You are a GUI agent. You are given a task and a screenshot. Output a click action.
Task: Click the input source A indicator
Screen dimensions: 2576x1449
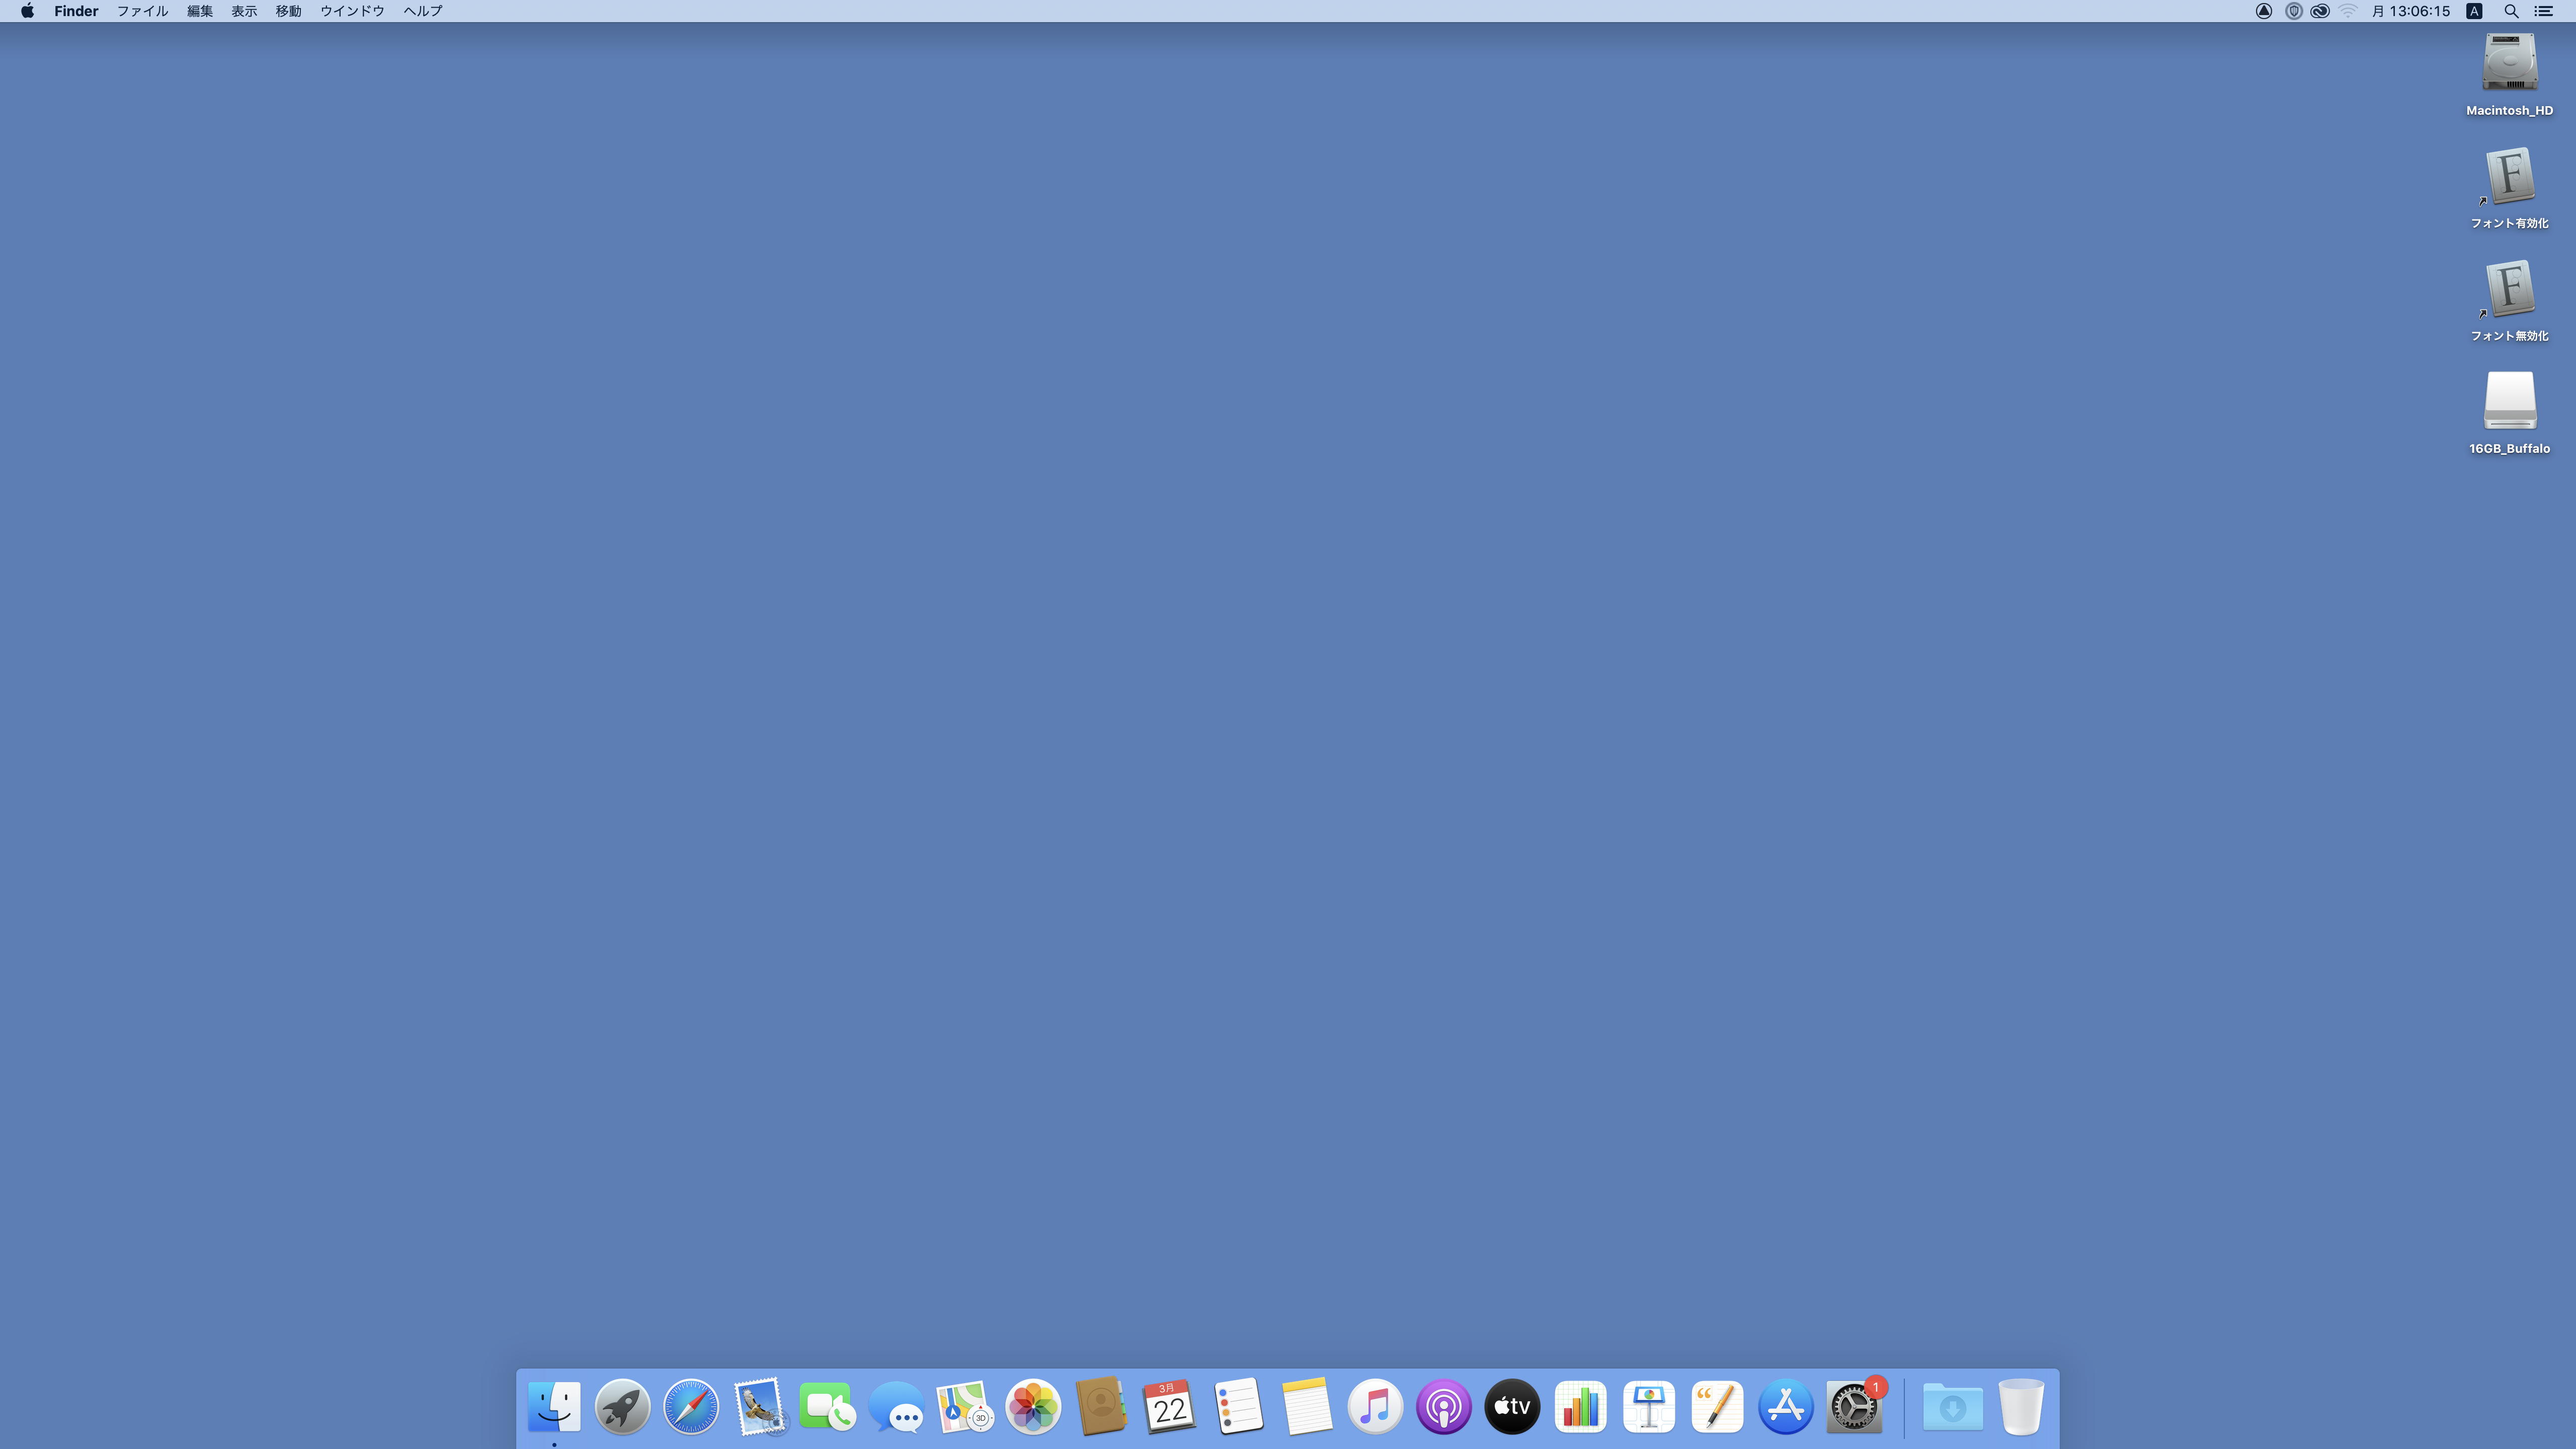[x=2474, y=11]
